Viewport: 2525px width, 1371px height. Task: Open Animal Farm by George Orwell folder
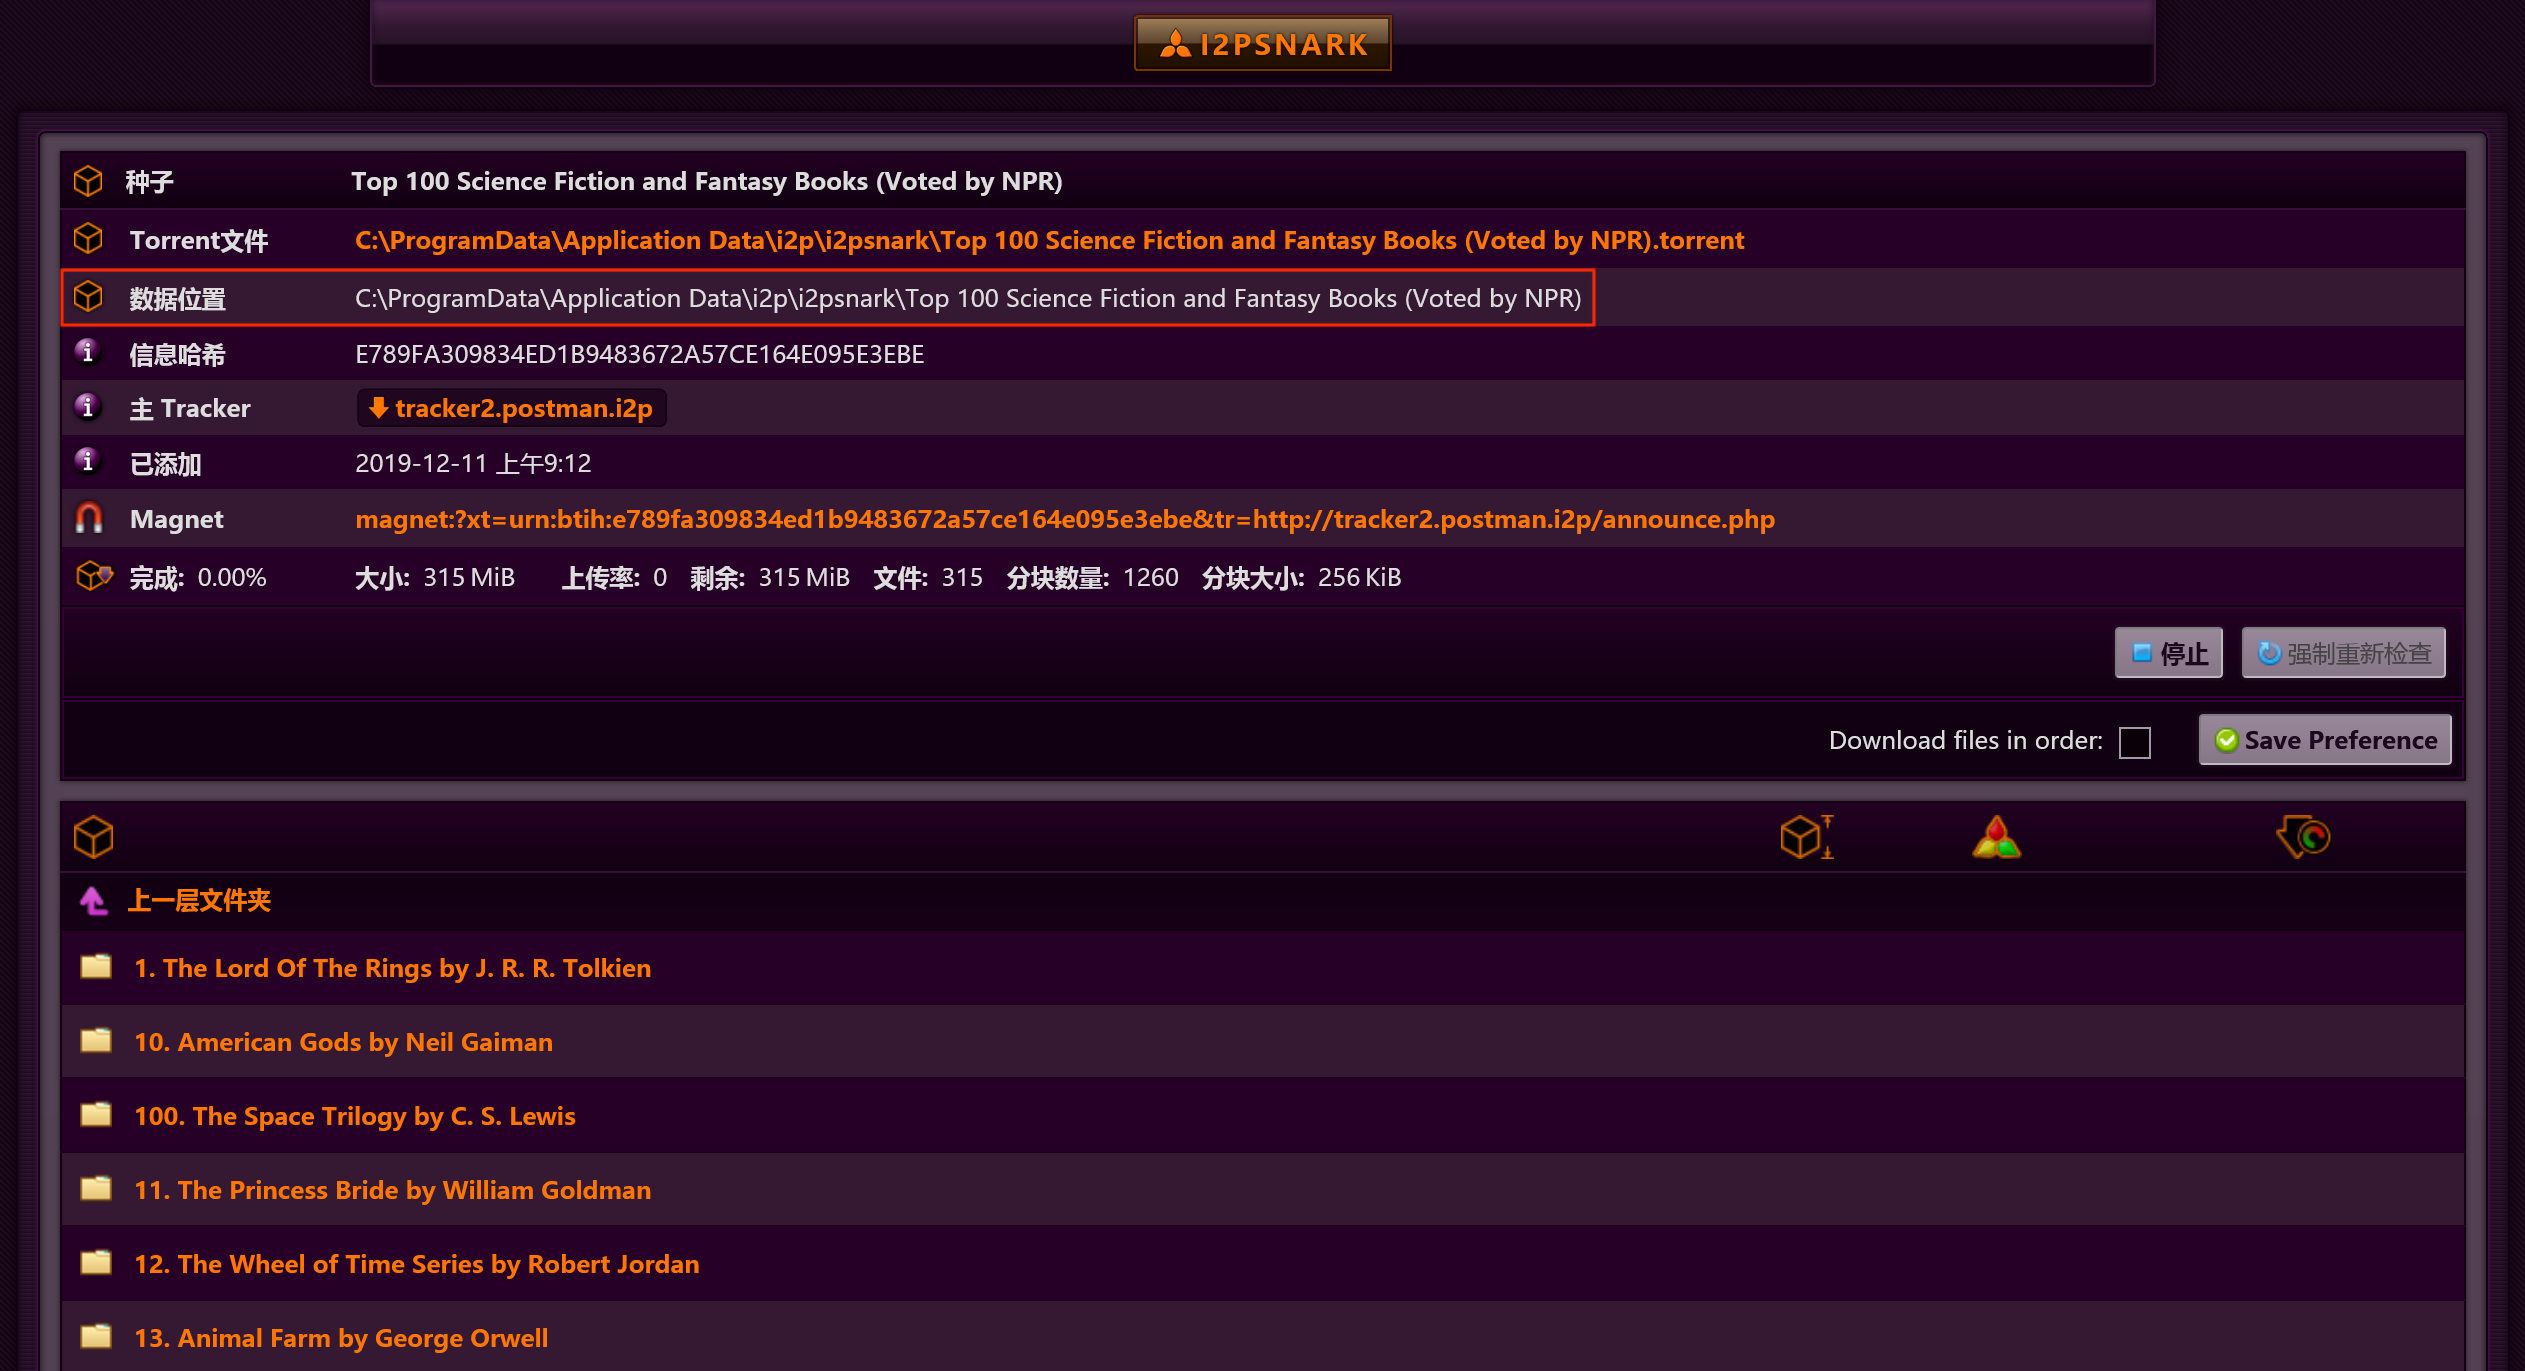(x=340, y=1338)
